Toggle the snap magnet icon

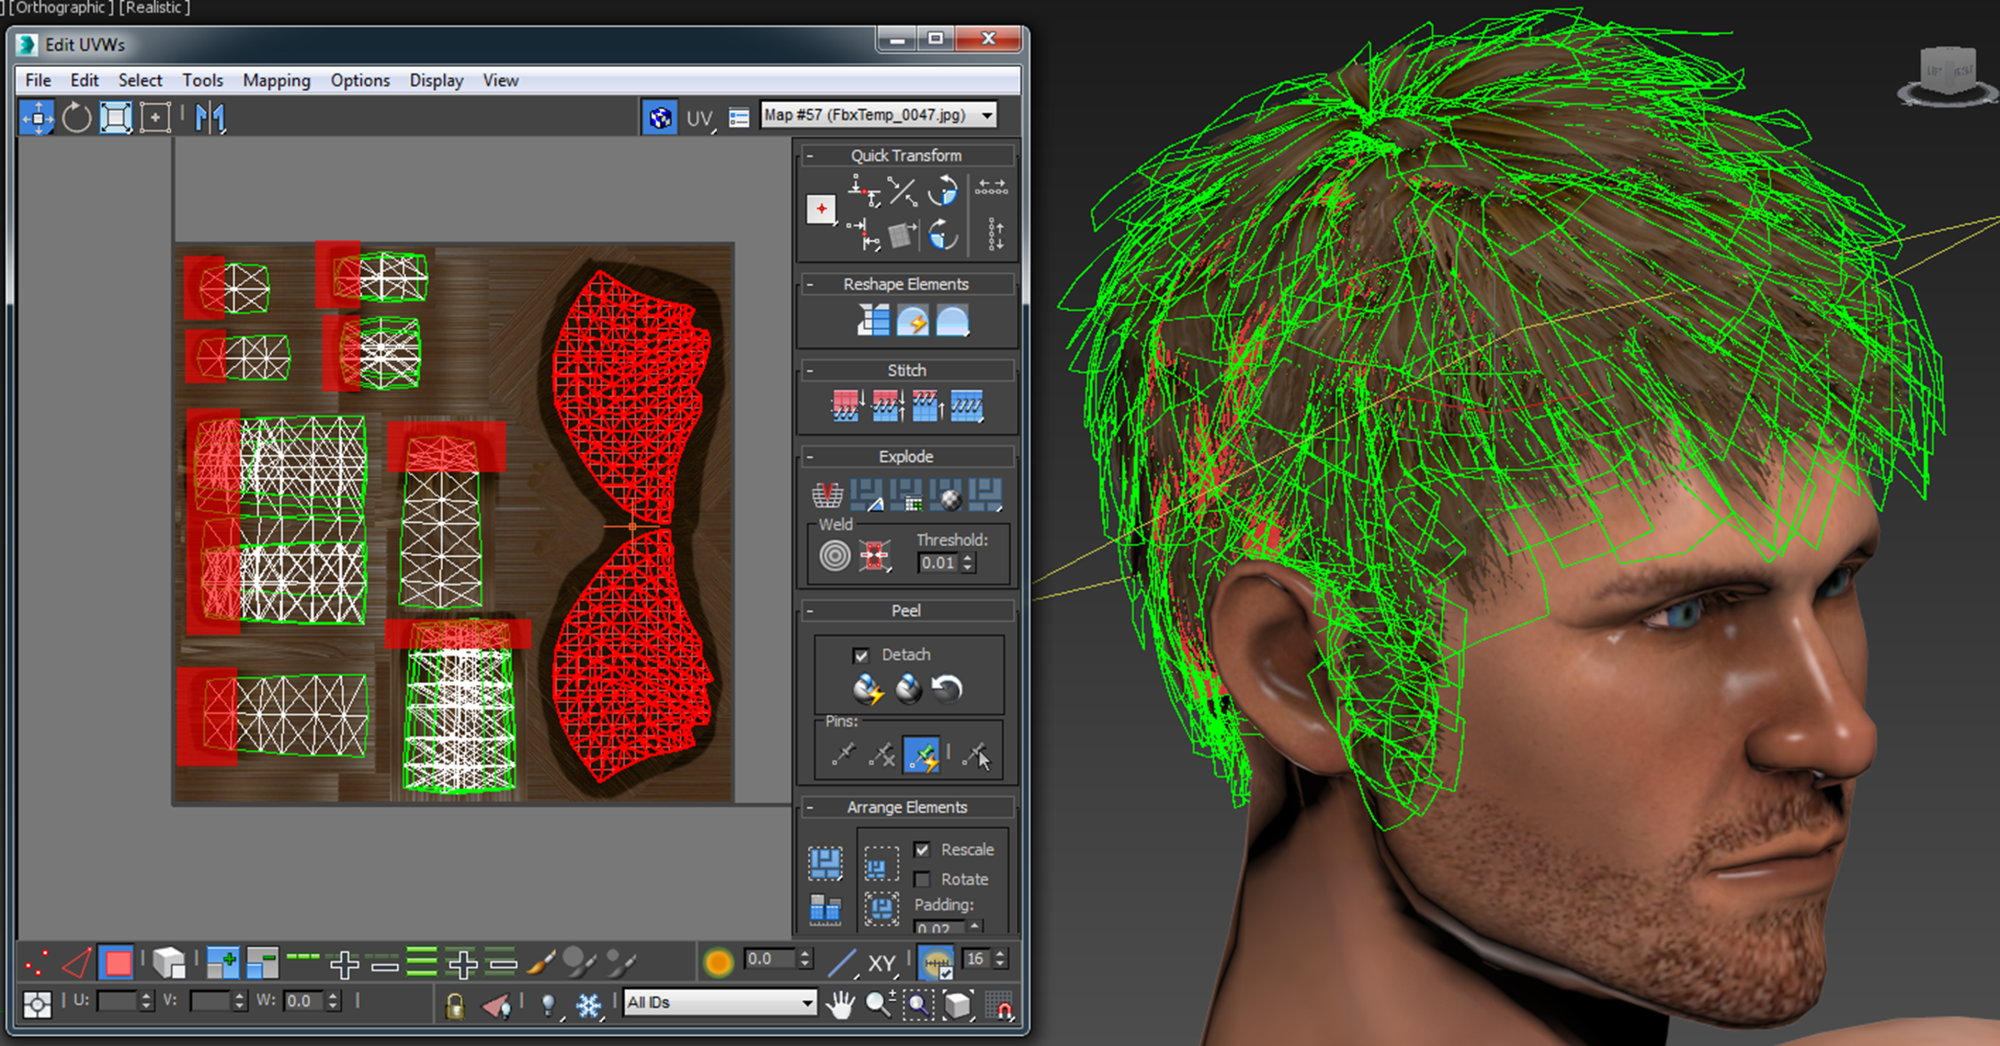tap(998, 1005)
